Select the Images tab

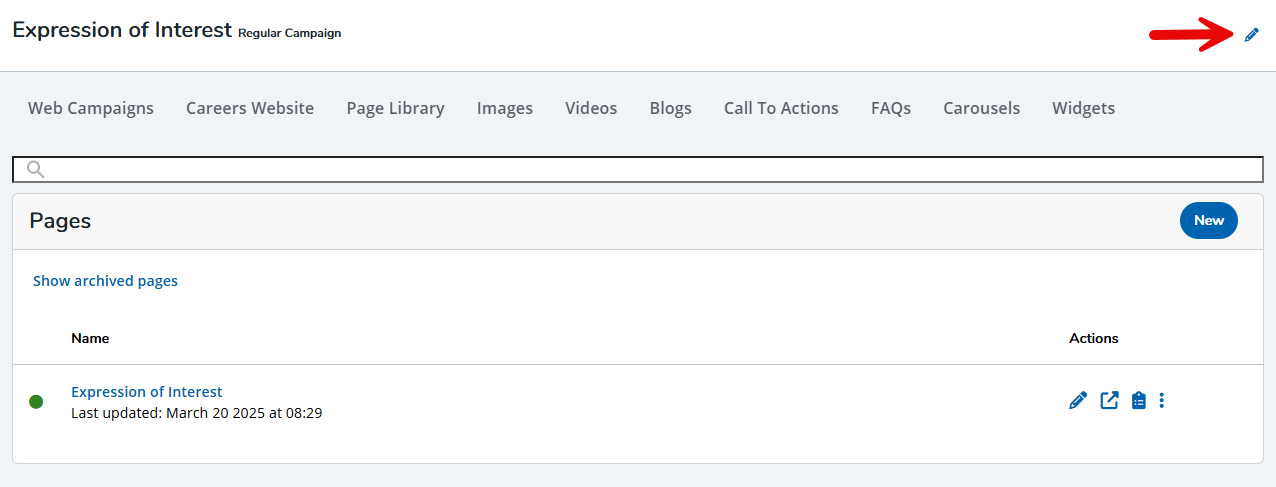coord(505,108)
